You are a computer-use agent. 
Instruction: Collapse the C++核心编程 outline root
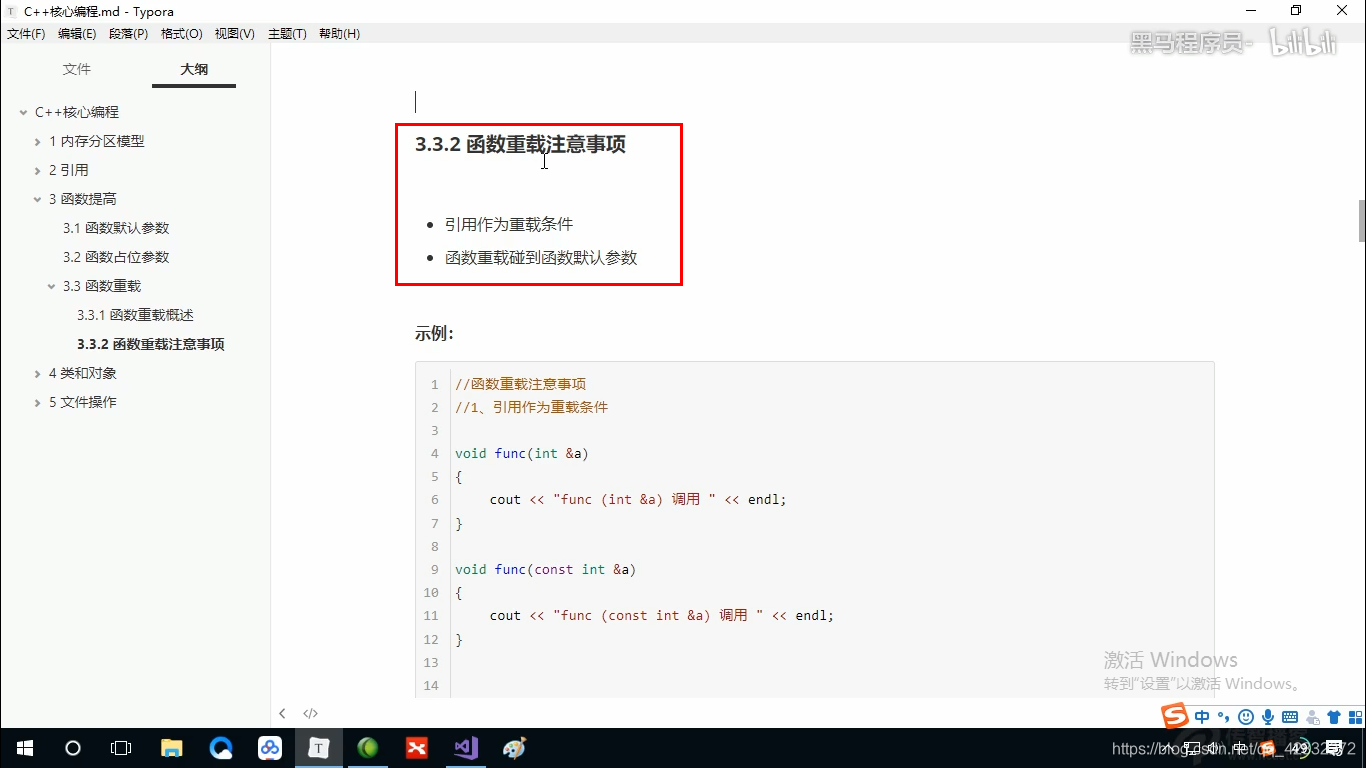[23, 113]
